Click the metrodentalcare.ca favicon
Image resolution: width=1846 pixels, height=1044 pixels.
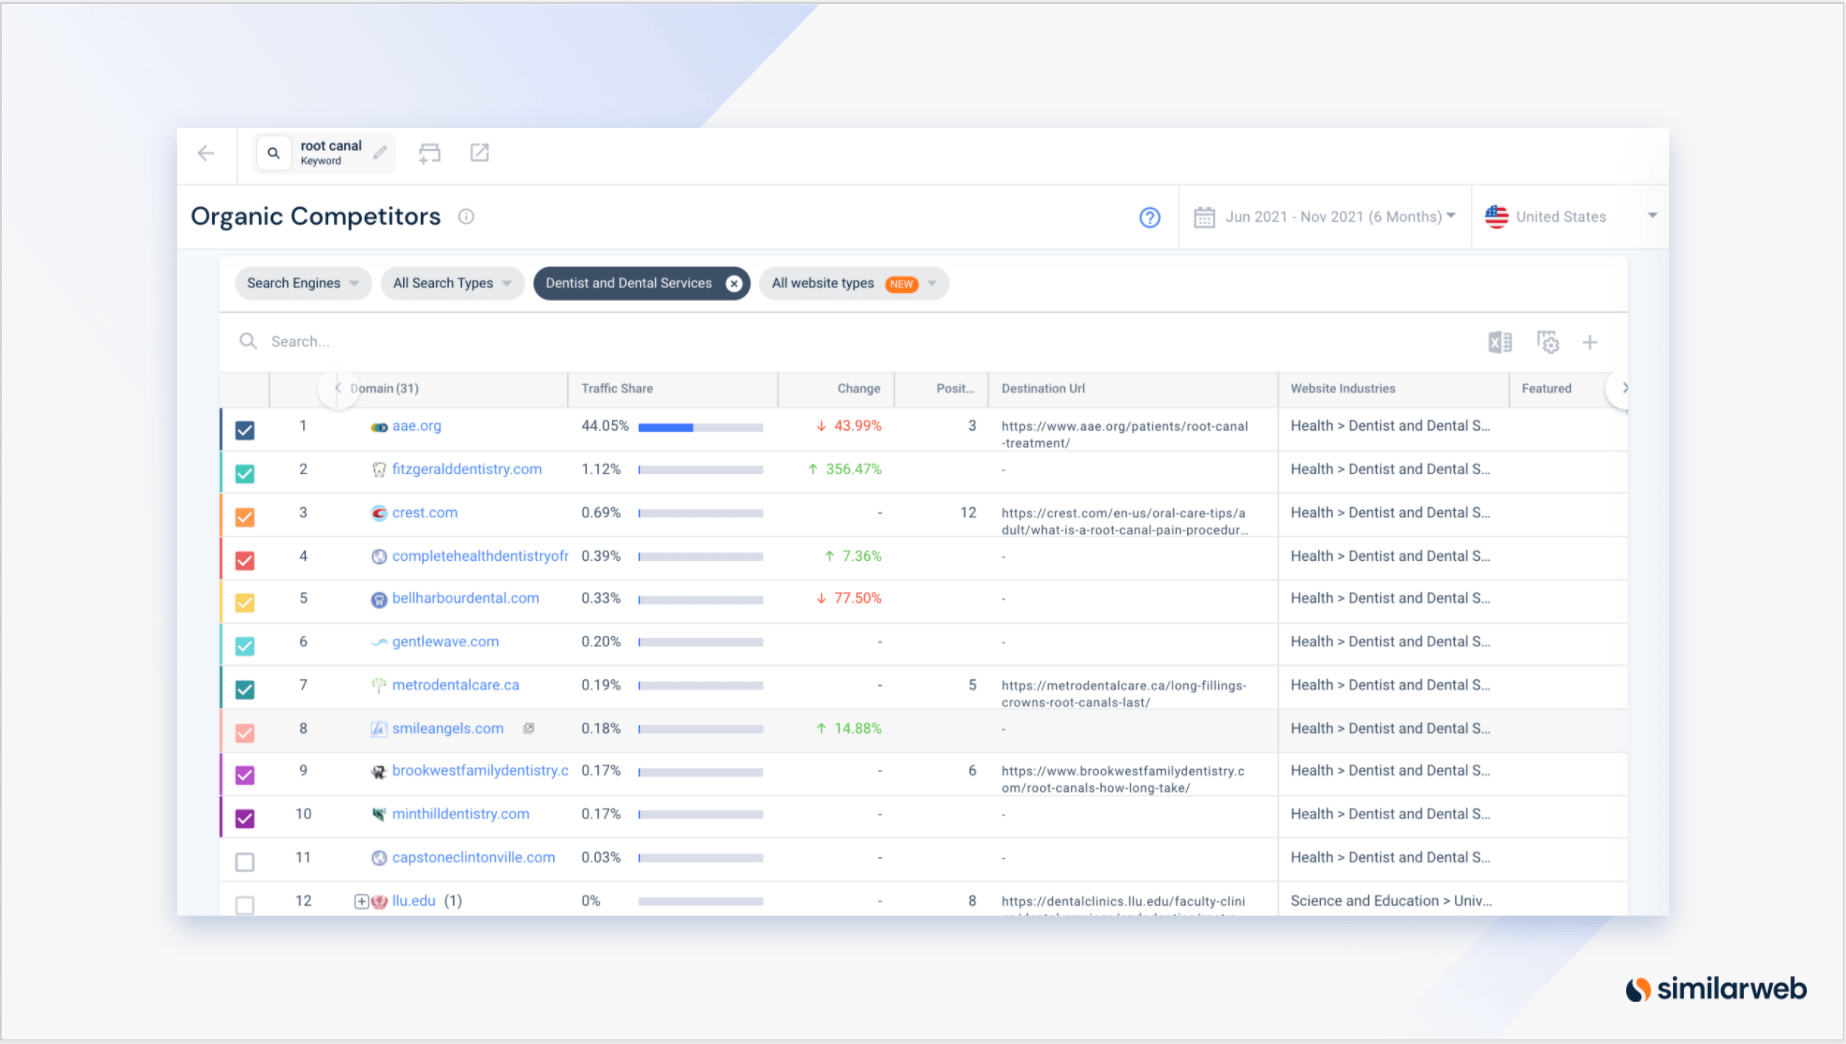[x=379, y=685]
